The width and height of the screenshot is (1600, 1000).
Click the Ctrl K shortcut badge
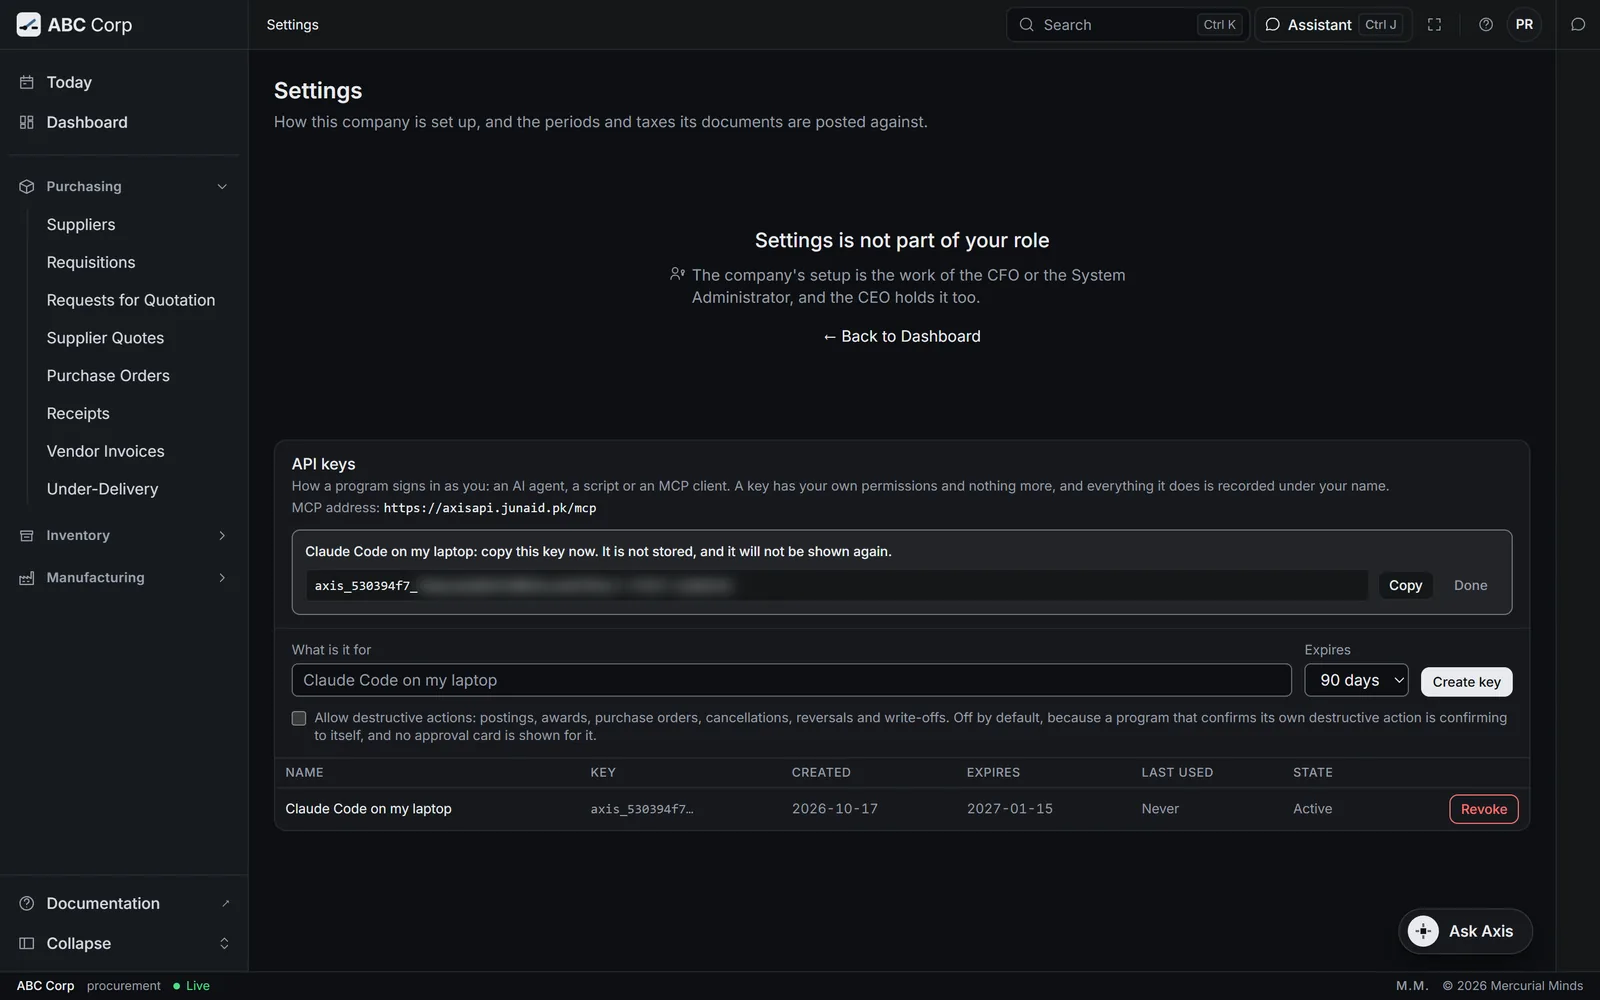(1219, 25)
